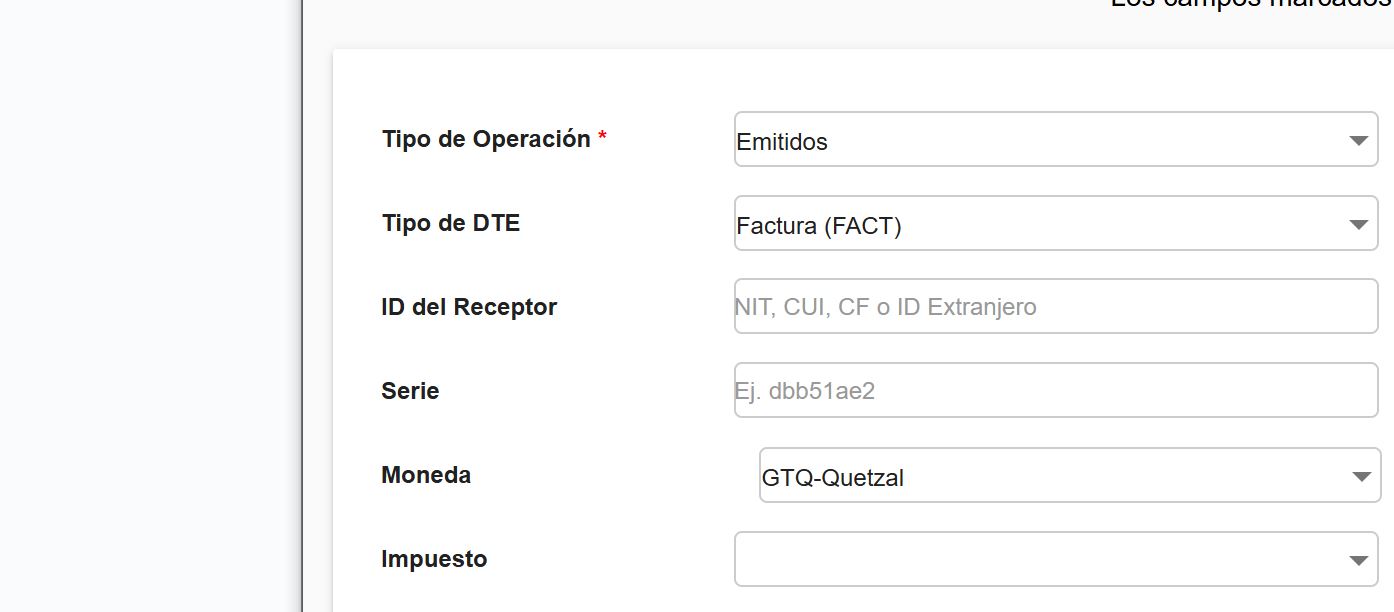Viewport: 1394px width, 612px height.
Task: Click the Serie label
Action: (x=410, y=391)
